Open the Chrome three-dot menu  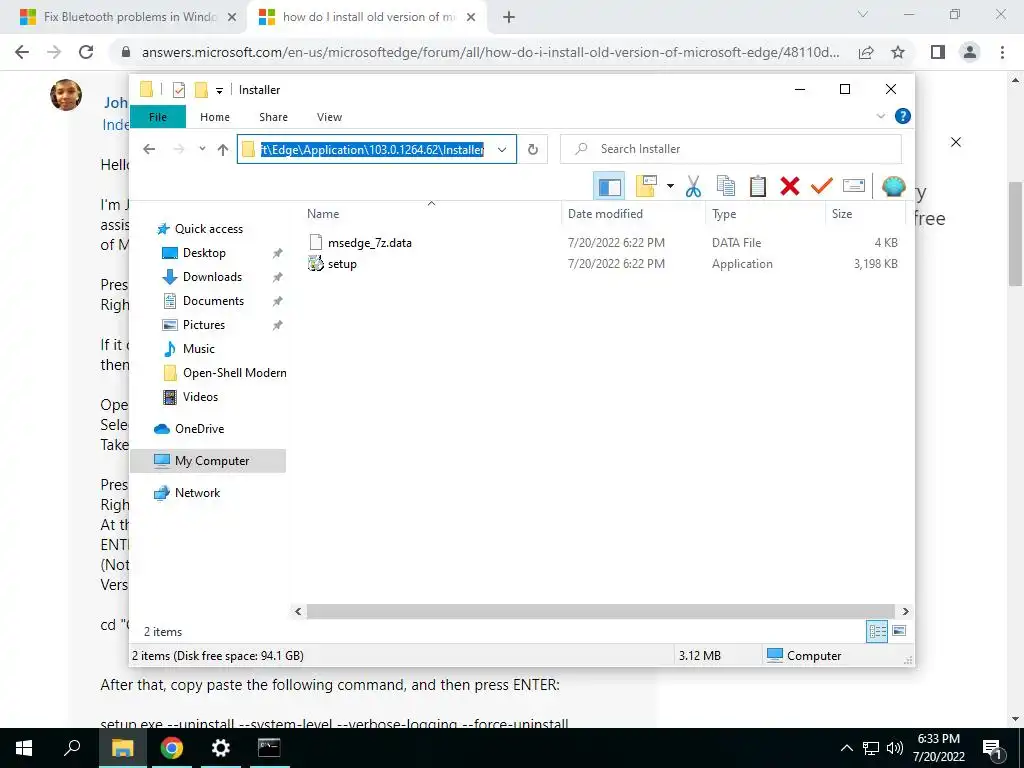pyautogui.click(x=1002, y=52)
